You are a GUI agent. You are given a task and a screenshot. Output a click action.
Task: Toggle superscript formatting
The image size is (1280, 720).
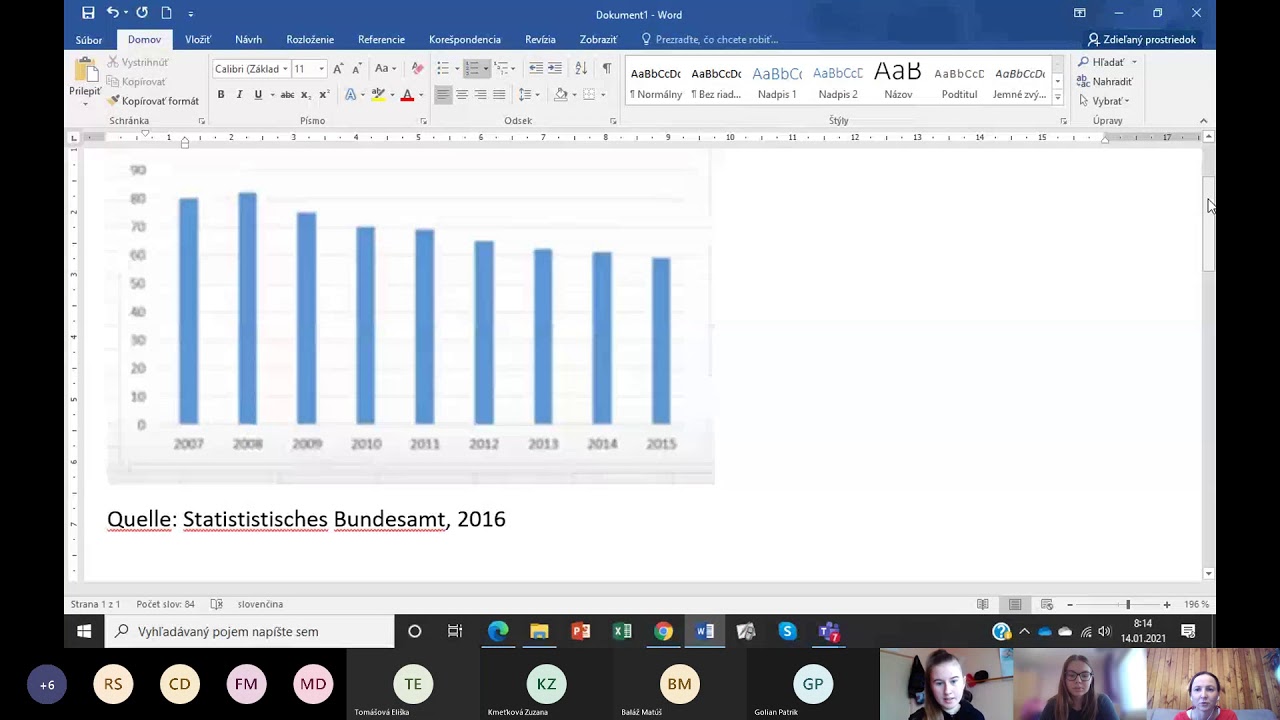point(324,95)
